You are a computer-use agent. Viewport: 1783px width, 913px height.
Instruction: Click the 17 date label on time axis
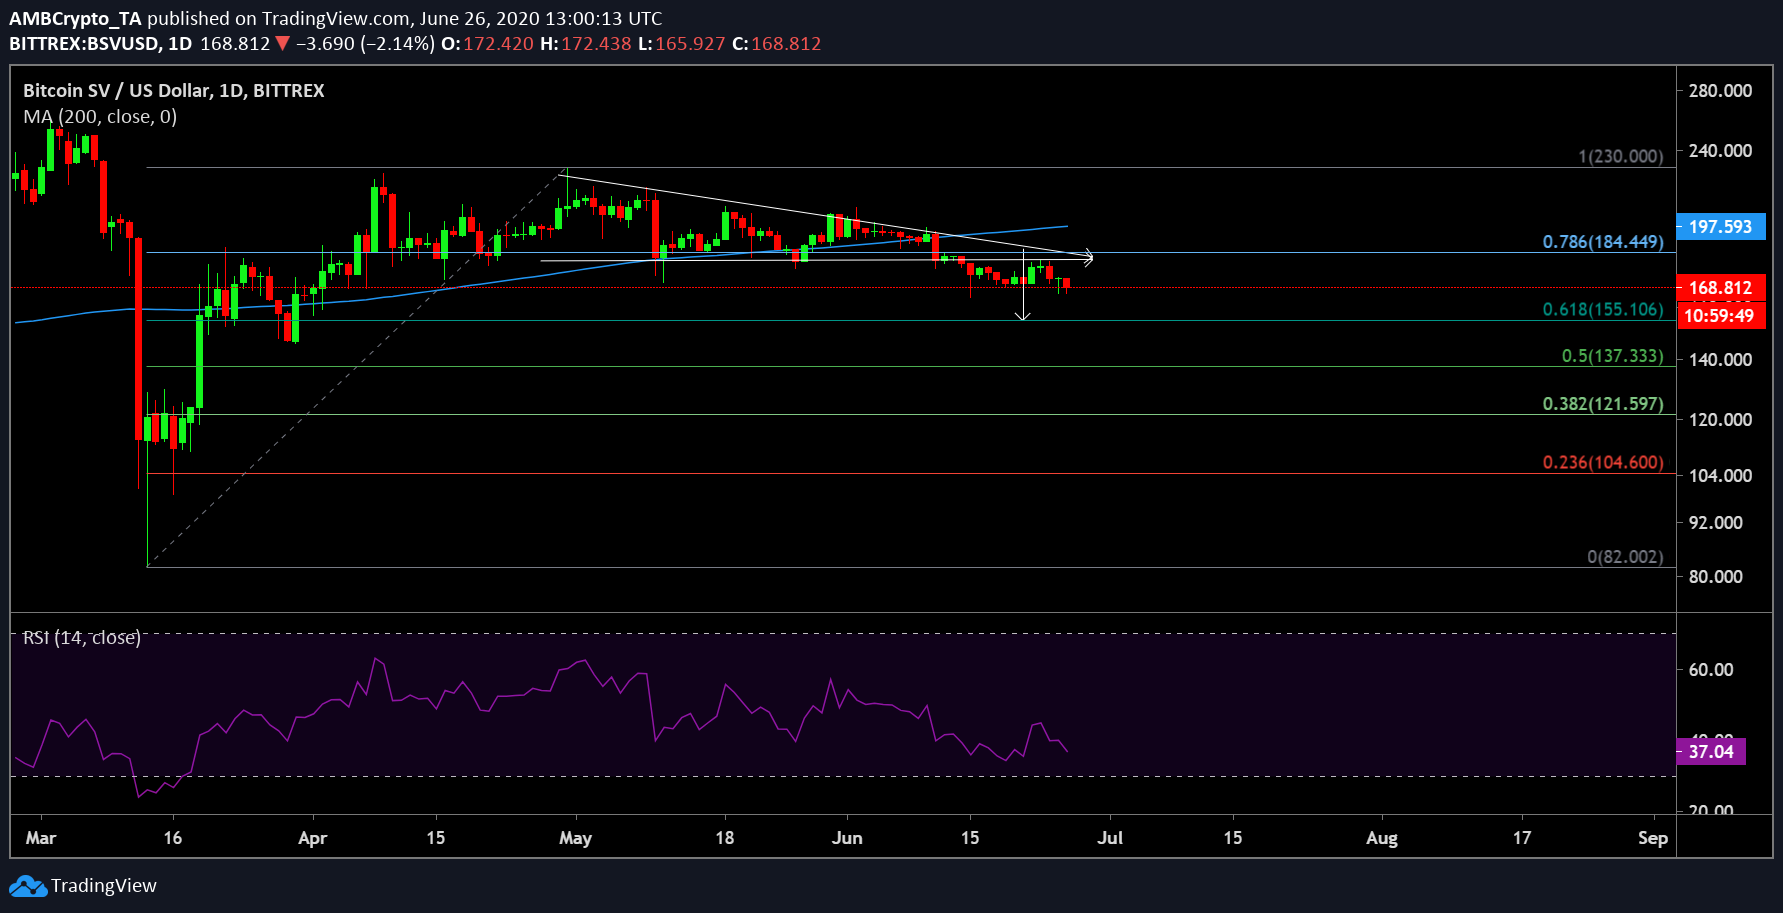click(1522, 838)
